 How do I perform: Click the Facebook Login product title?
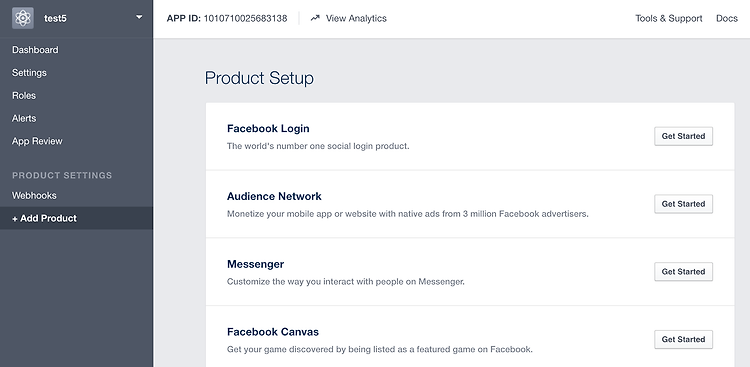268,128
